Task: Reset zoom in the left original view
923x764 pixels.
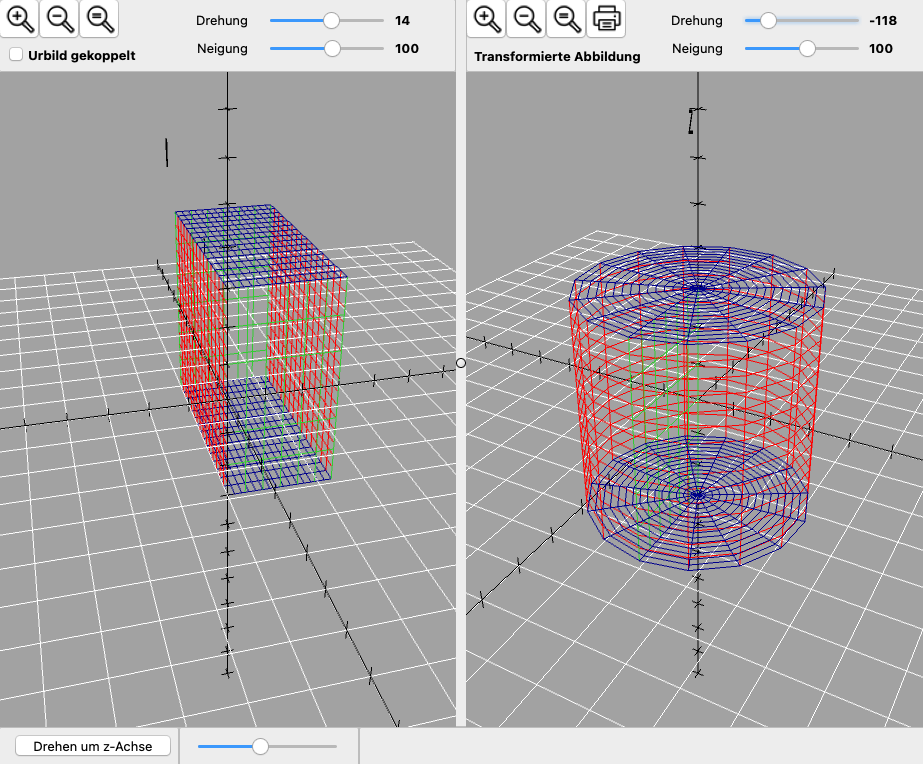Action: click(98, 18)
